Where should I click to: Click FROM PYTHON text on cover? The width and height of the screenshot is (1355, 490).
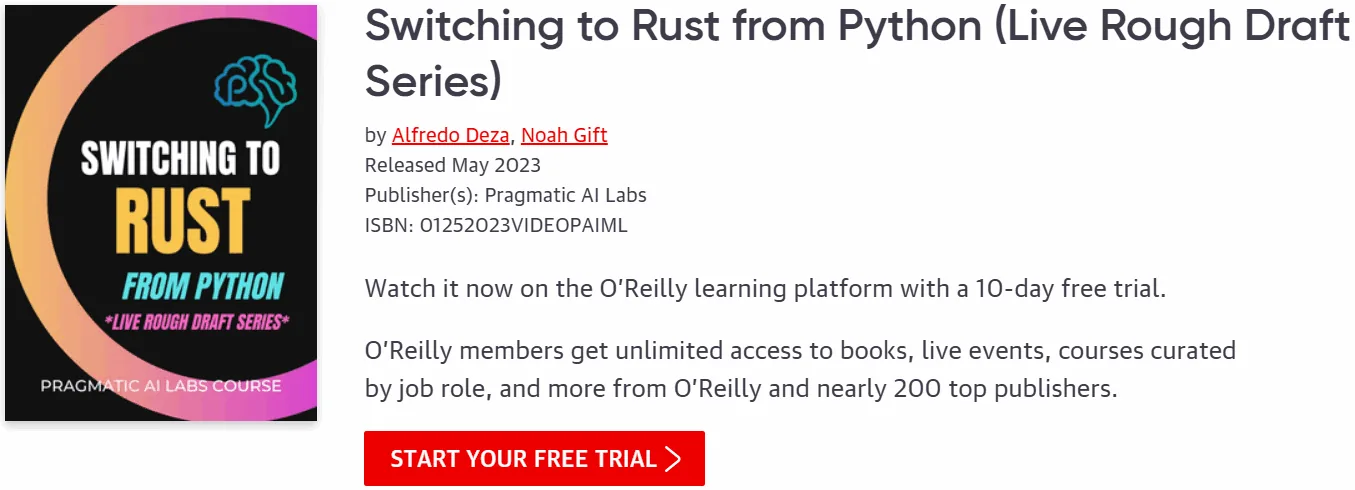pyautogui.click(x=202, y=286)
